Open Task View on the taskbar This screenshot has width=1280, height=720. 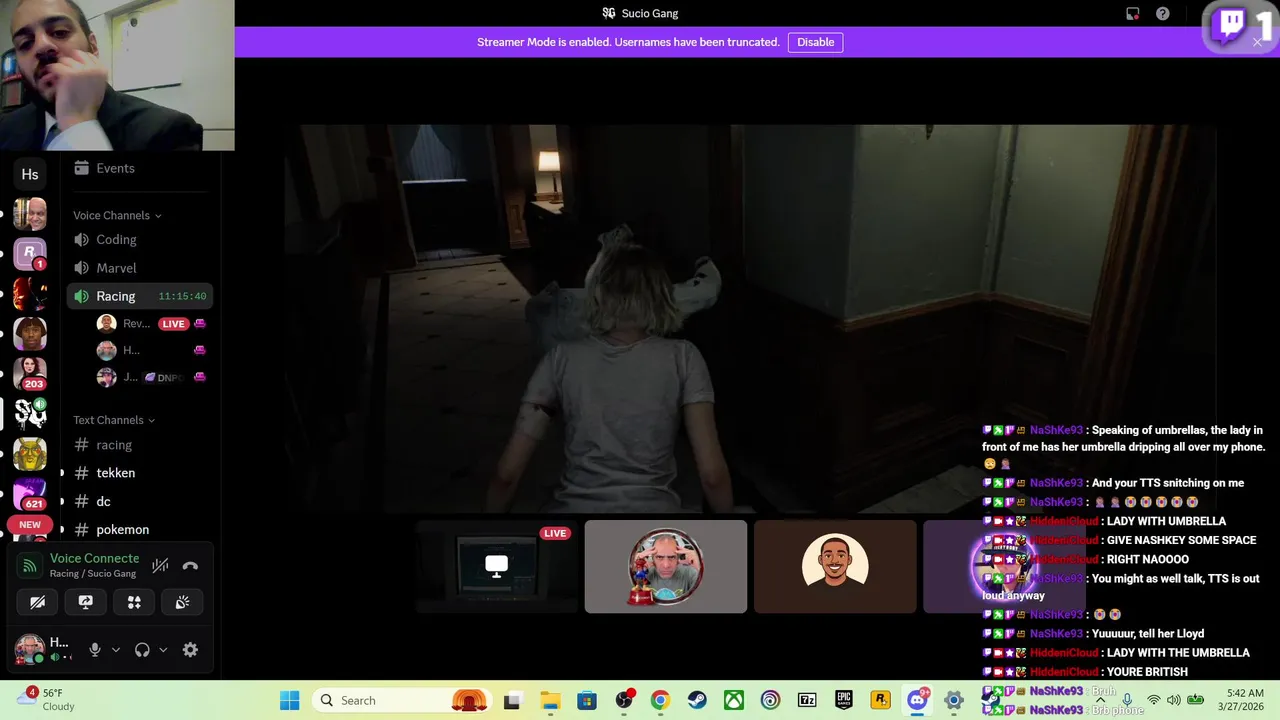pos(512,700)
